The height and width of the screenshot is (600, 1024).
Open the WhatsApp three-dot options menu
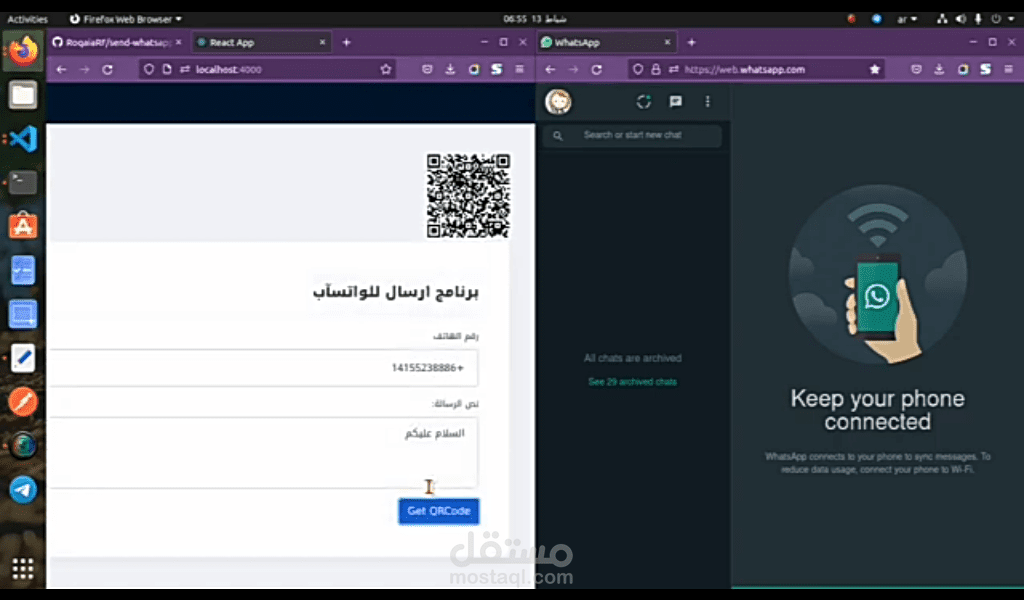(x=708, y=101)
